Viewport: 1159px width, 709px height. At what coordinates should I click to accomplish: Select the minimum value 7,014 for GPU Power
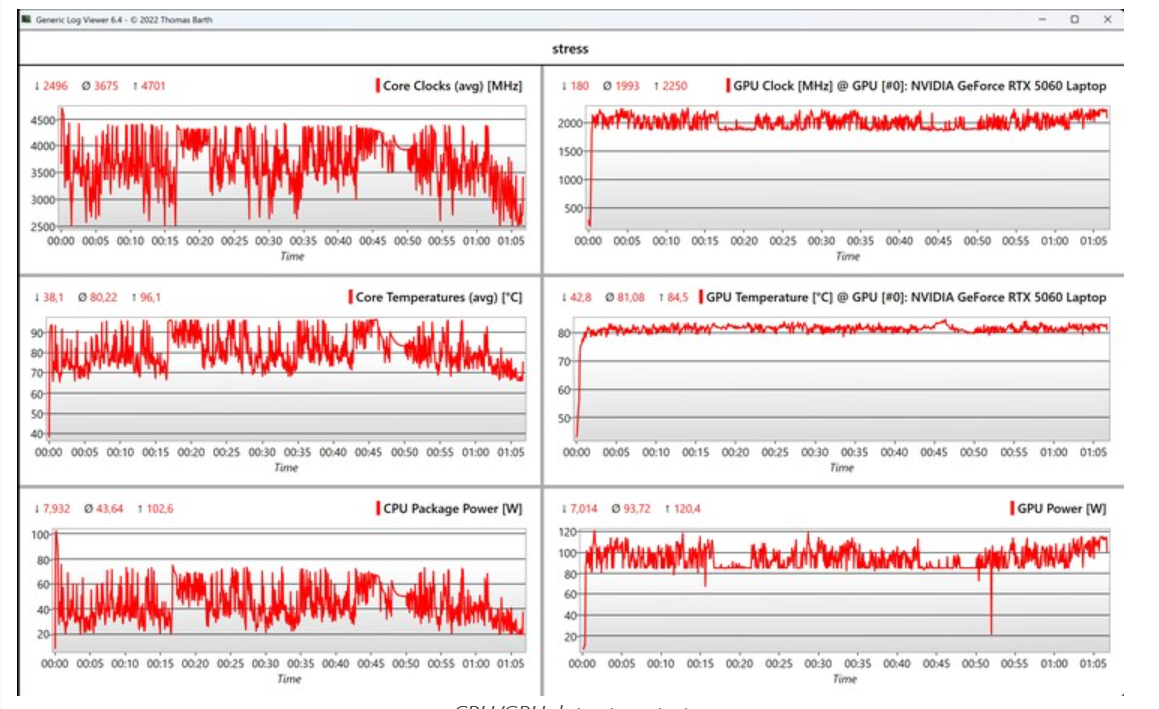[584, 509]
